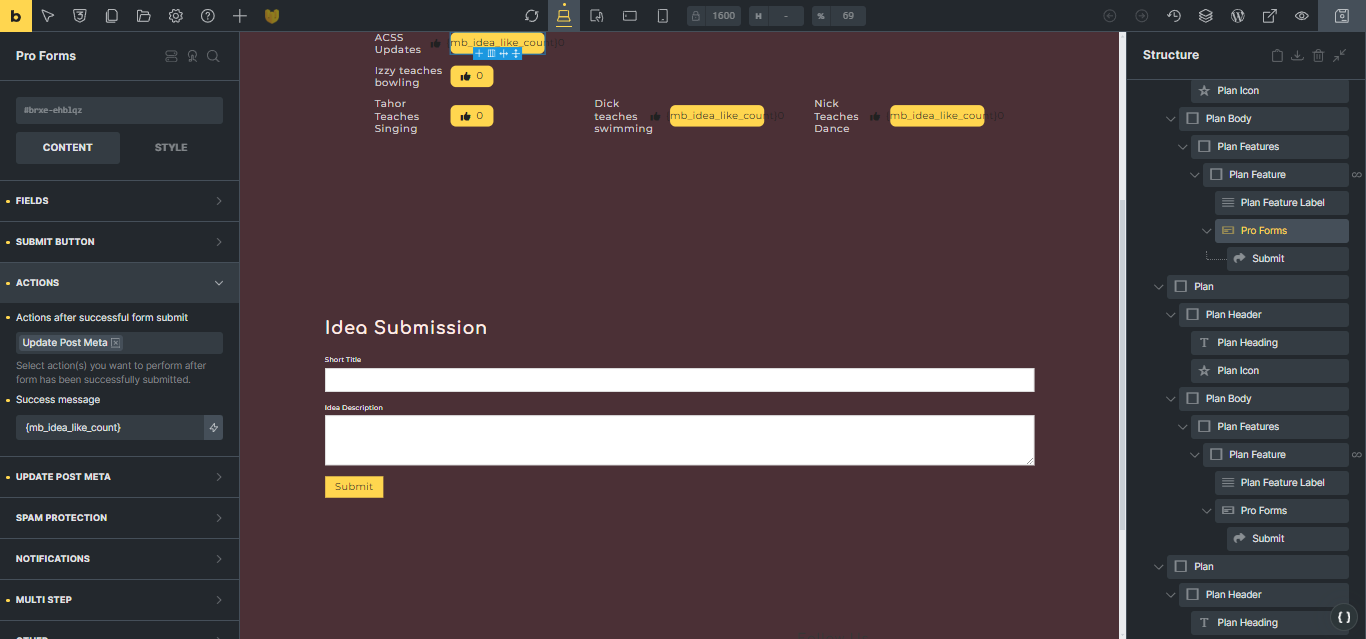Open the Pages panel in toolbar
The width and height of the screenshot is (1366, 639).
coord(112,16)
